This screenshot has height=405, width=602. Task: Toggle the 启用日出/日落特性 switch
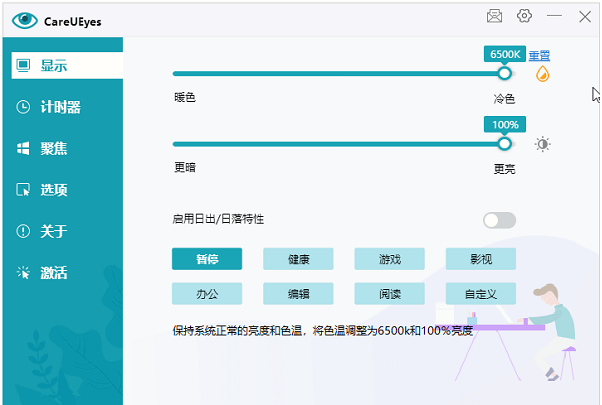(x=499, y=220)
